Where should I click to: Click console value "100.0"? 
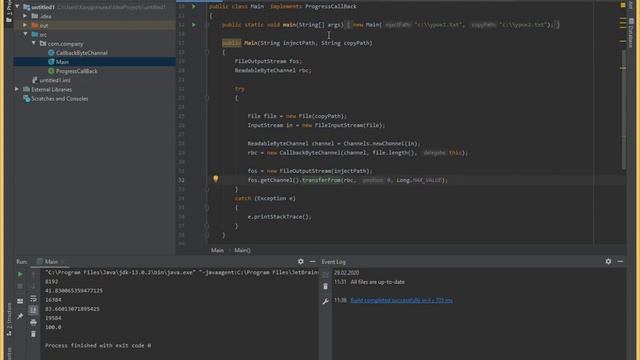pyautogui.click(x=53, y=327)
